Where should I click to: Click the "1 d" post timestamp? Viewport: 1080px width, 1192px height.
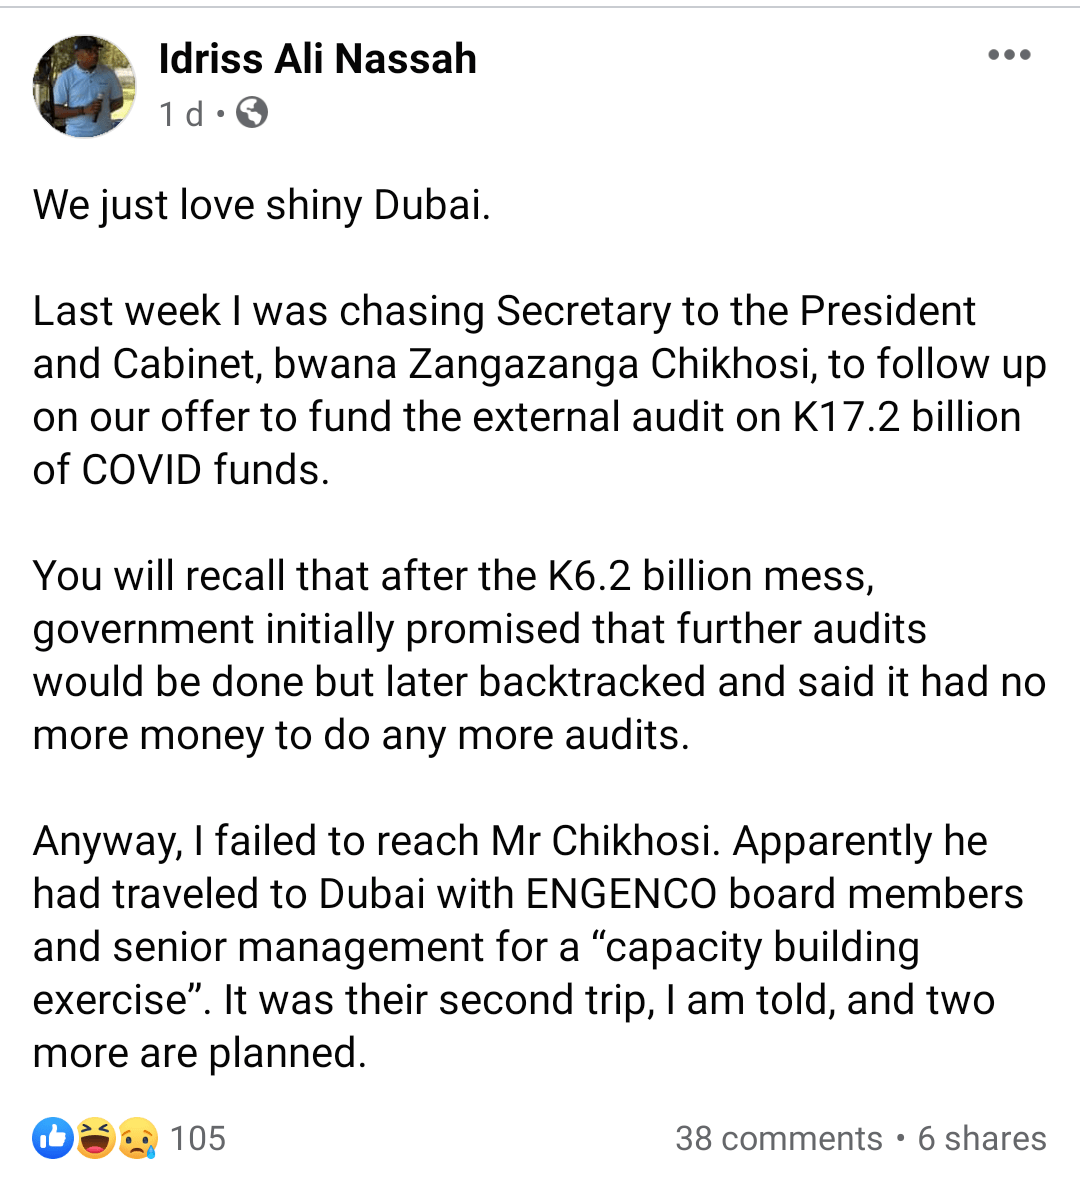point(181,114)
